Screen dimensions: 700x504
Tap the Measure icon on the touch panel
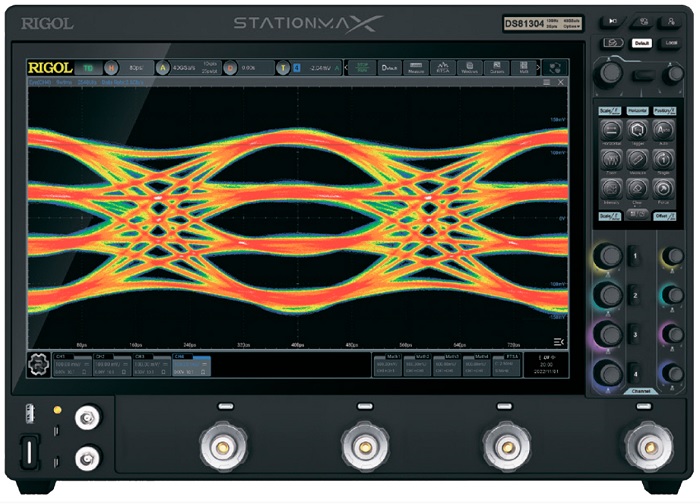(636, 159)
